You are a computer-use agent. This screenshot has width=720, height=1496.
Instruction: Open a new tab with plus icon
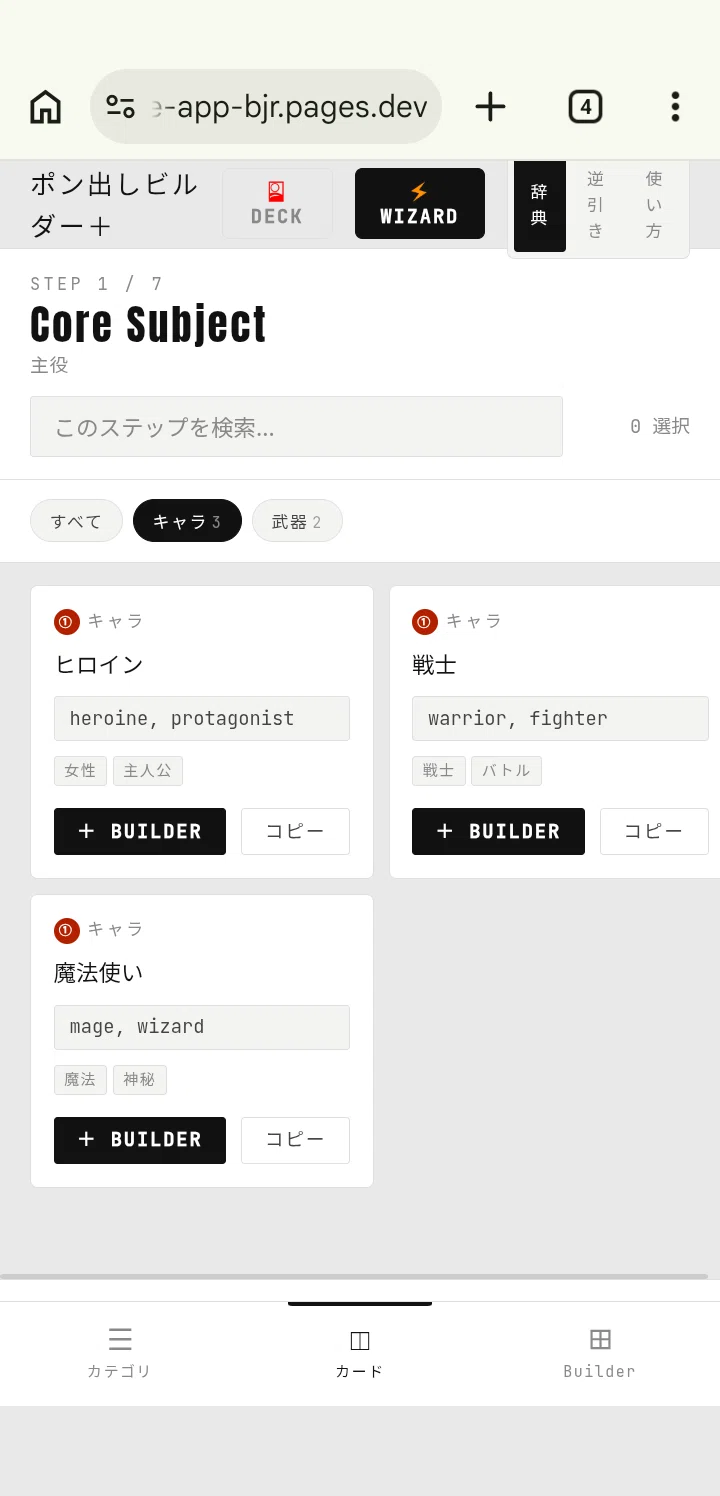[x=490, y=106]
